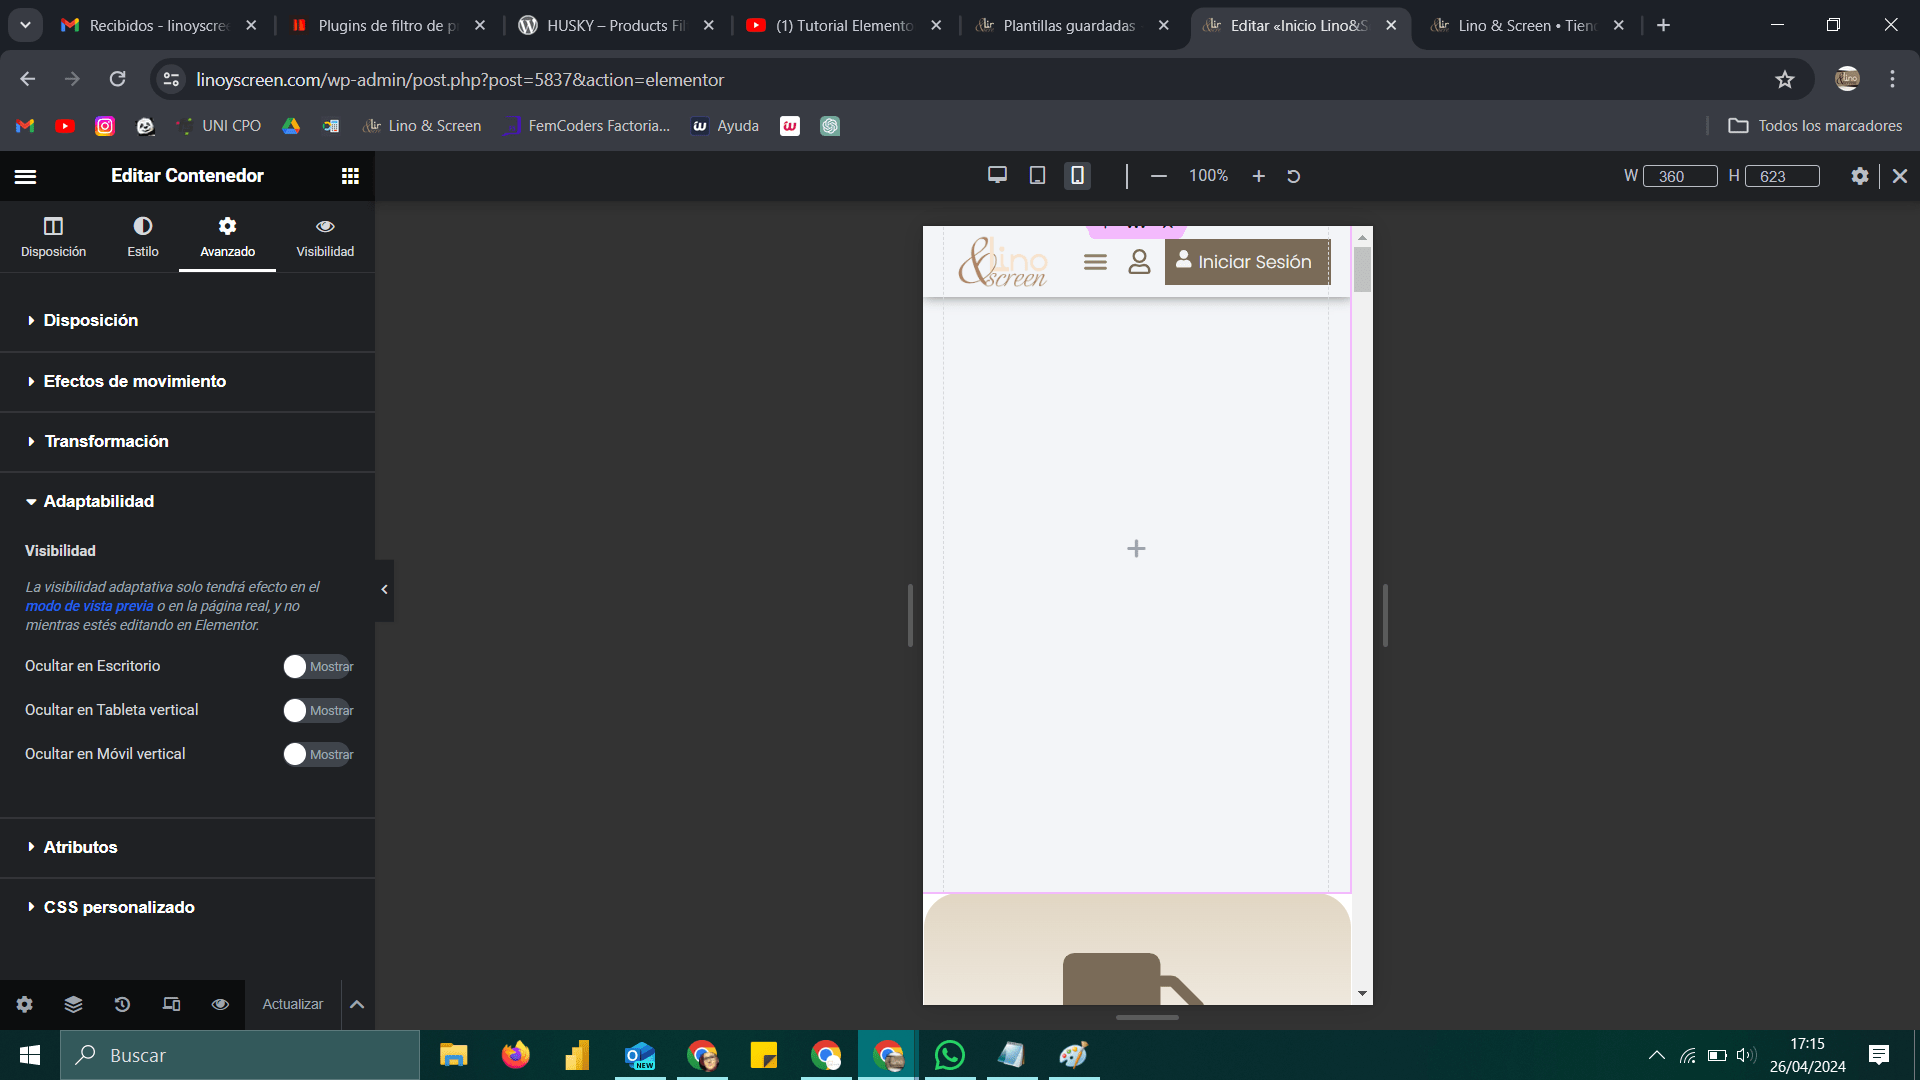Click Iniciar Sesión button in preview
This screenshot has width=1920, height=1080.
(x=1246, y=262)
